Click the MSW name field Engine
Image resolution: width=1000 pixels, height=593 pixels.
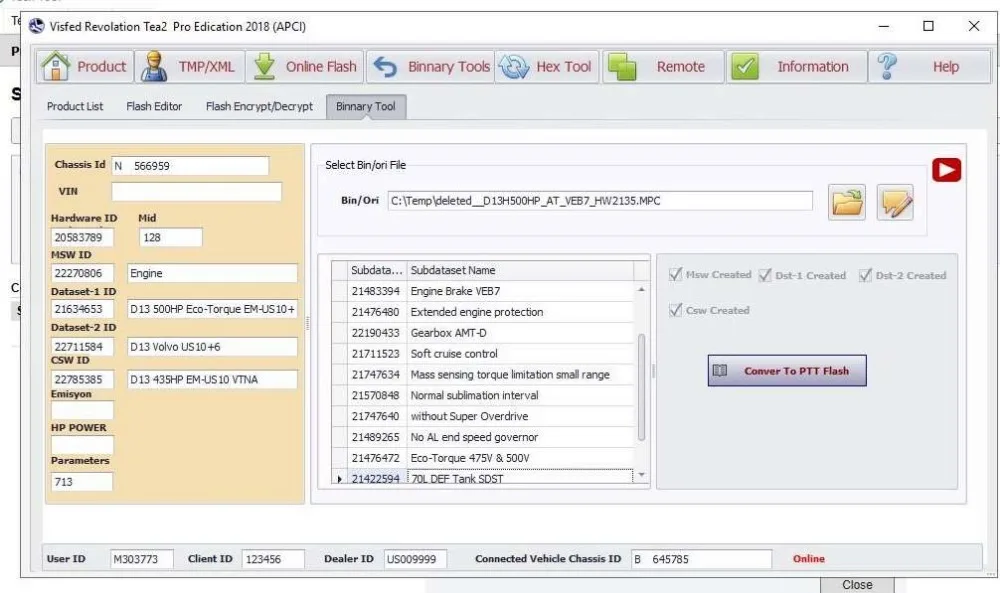pos(212,273)
